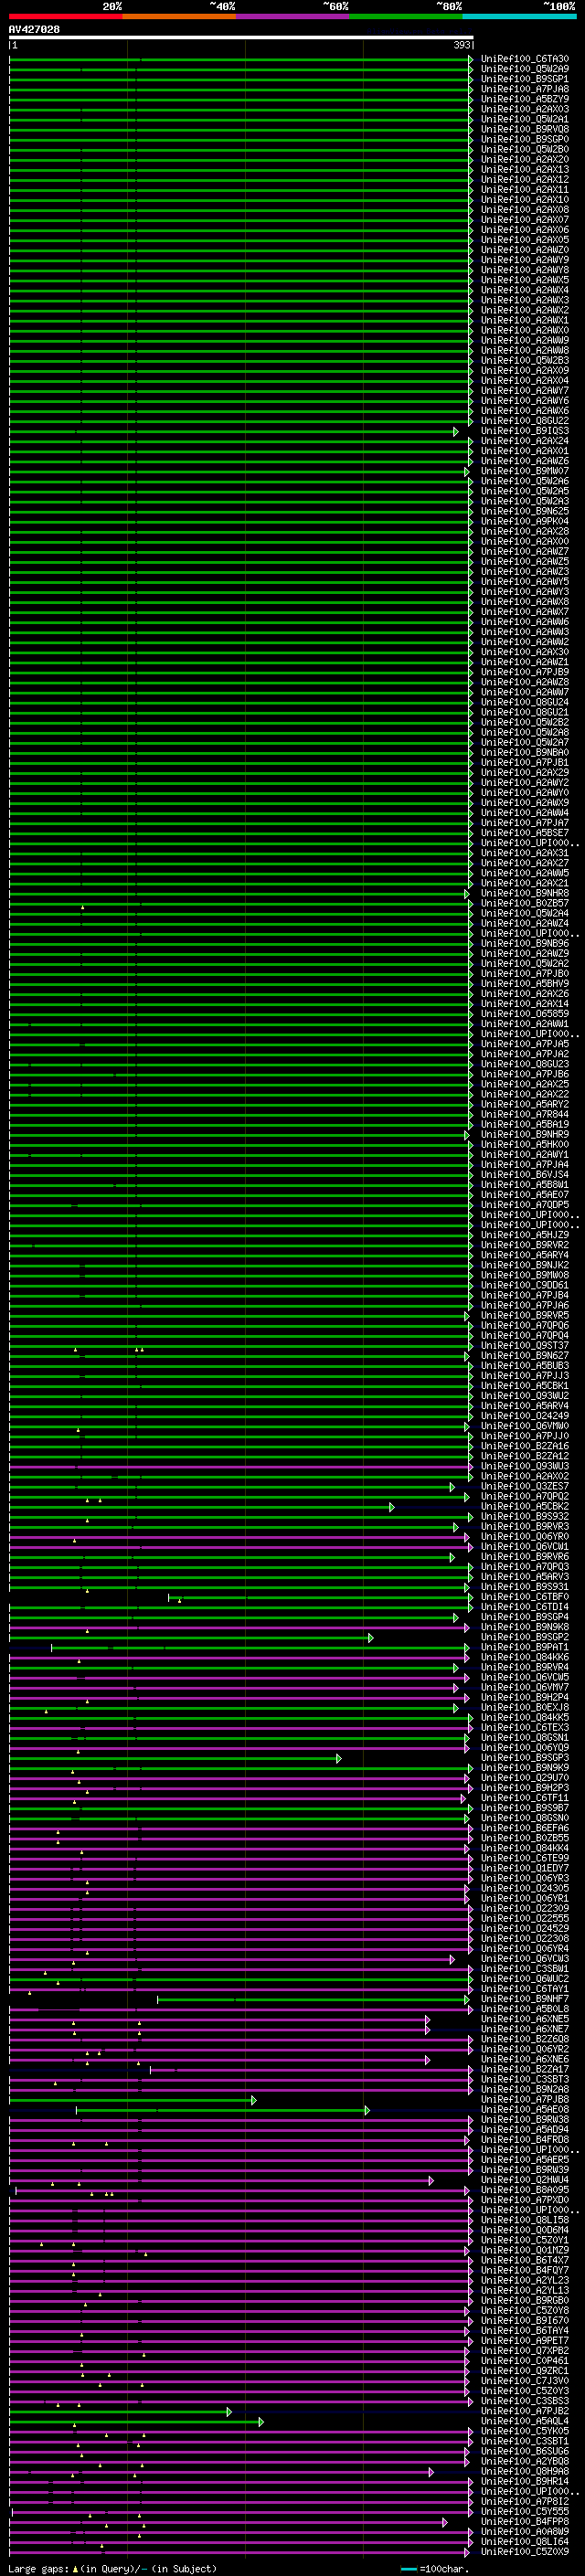Image resolution: width=585 pixels, height=2576 pixels.
Task: Select the UniRef100_Q6VCW1 label
Action: coord(525,1546)
